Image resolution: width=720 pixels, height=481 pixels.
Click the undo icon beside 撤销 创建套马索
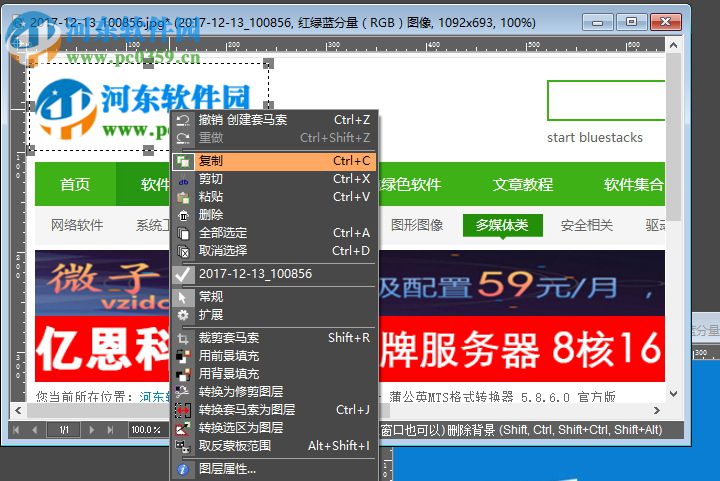(183, 120)
